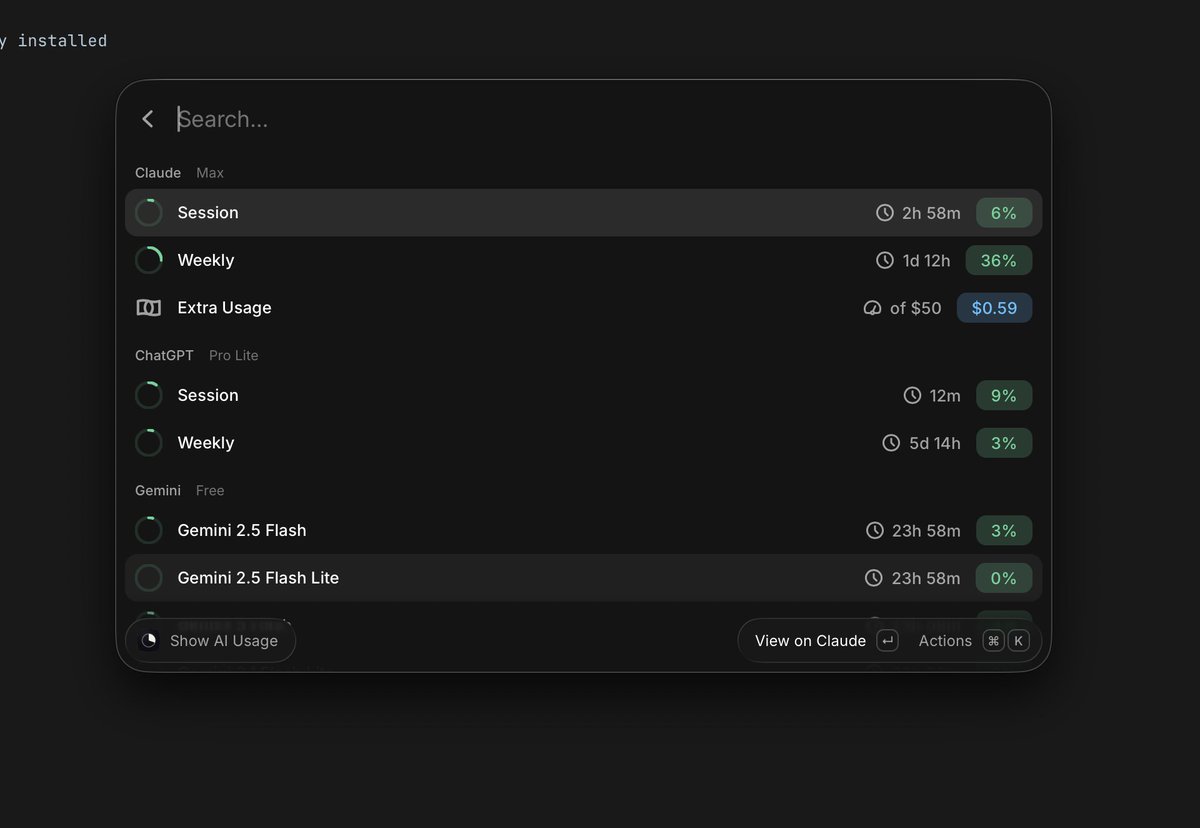1200x828 pixels.
Task: Click the clock icon beside 1d 12h
Action: [x=885, y=260]
